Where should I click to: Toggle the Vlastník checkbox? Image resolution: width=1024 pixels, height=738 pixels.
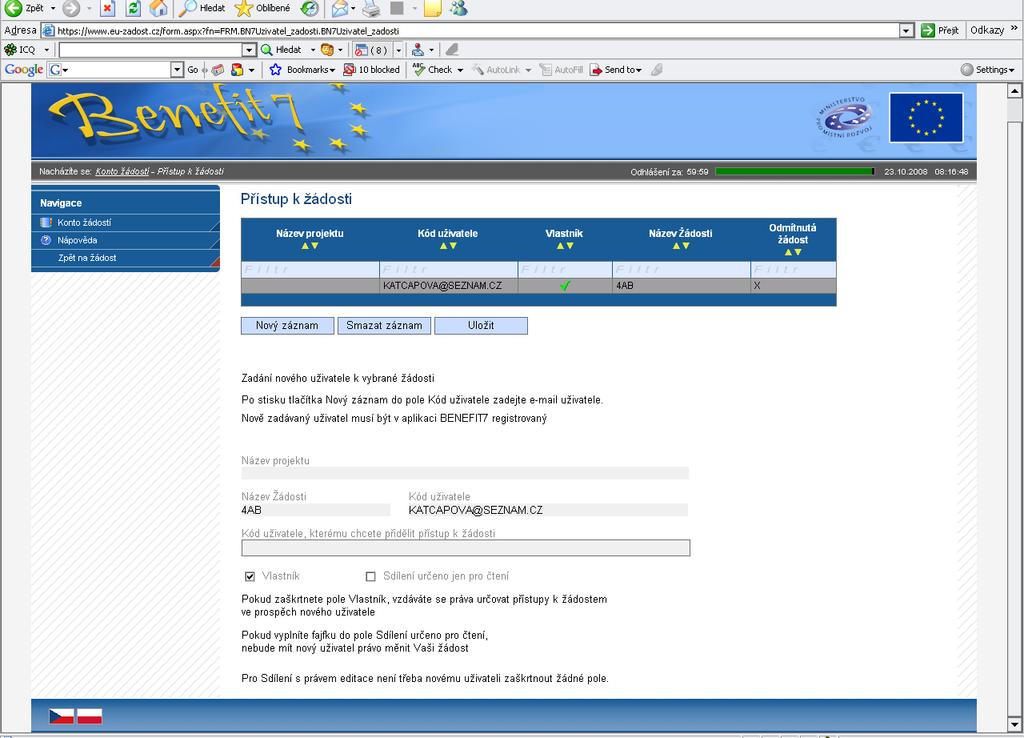249,576
